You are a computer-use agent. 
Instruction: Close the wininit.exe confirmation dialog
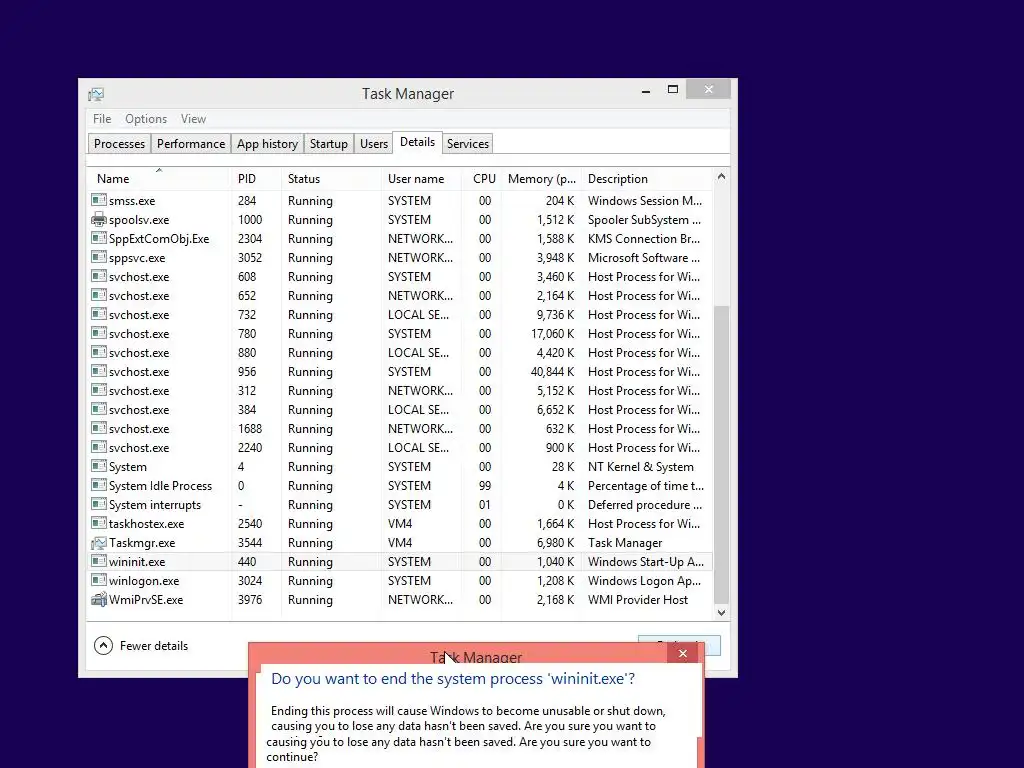click(x=682, y=654)
